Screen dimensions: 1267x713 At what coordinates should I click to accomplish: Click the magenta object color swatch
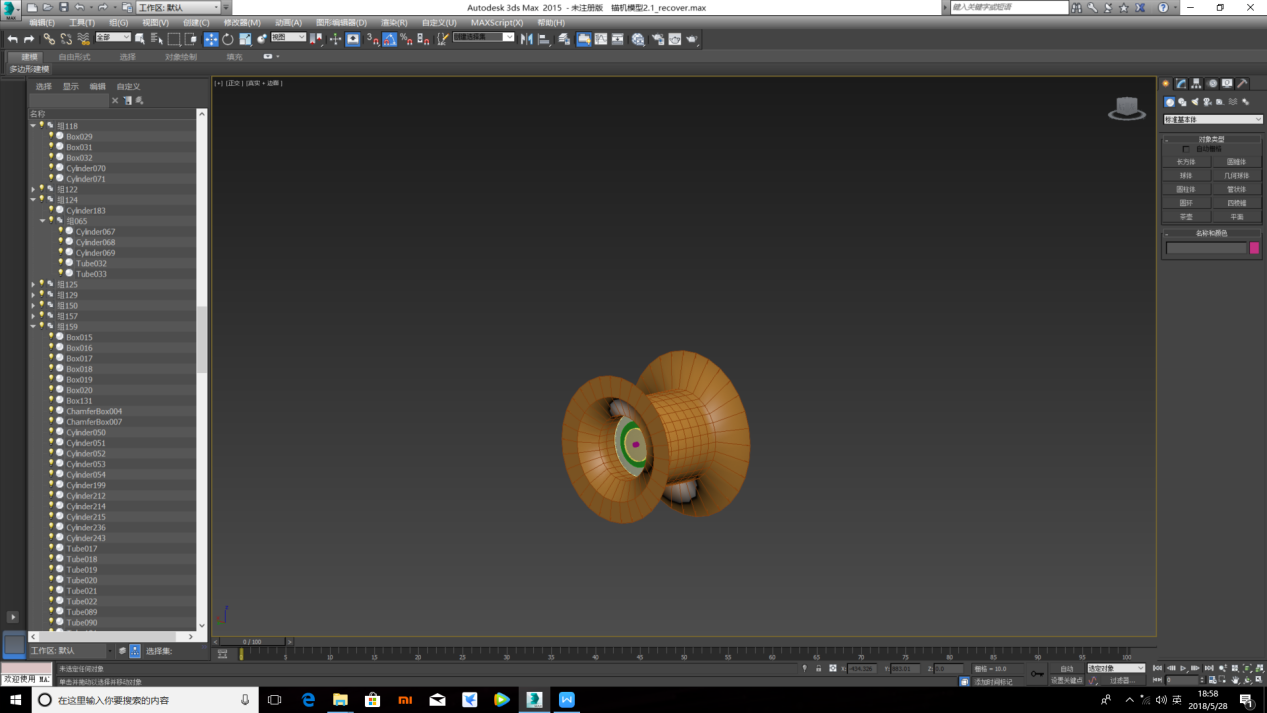pyautogui.click(x=1254, y=248)
